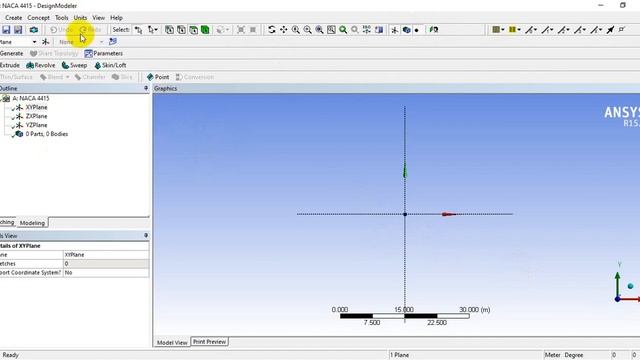Toggle the green body selection filter
640x360 pixels.
(x=205, y=30)
